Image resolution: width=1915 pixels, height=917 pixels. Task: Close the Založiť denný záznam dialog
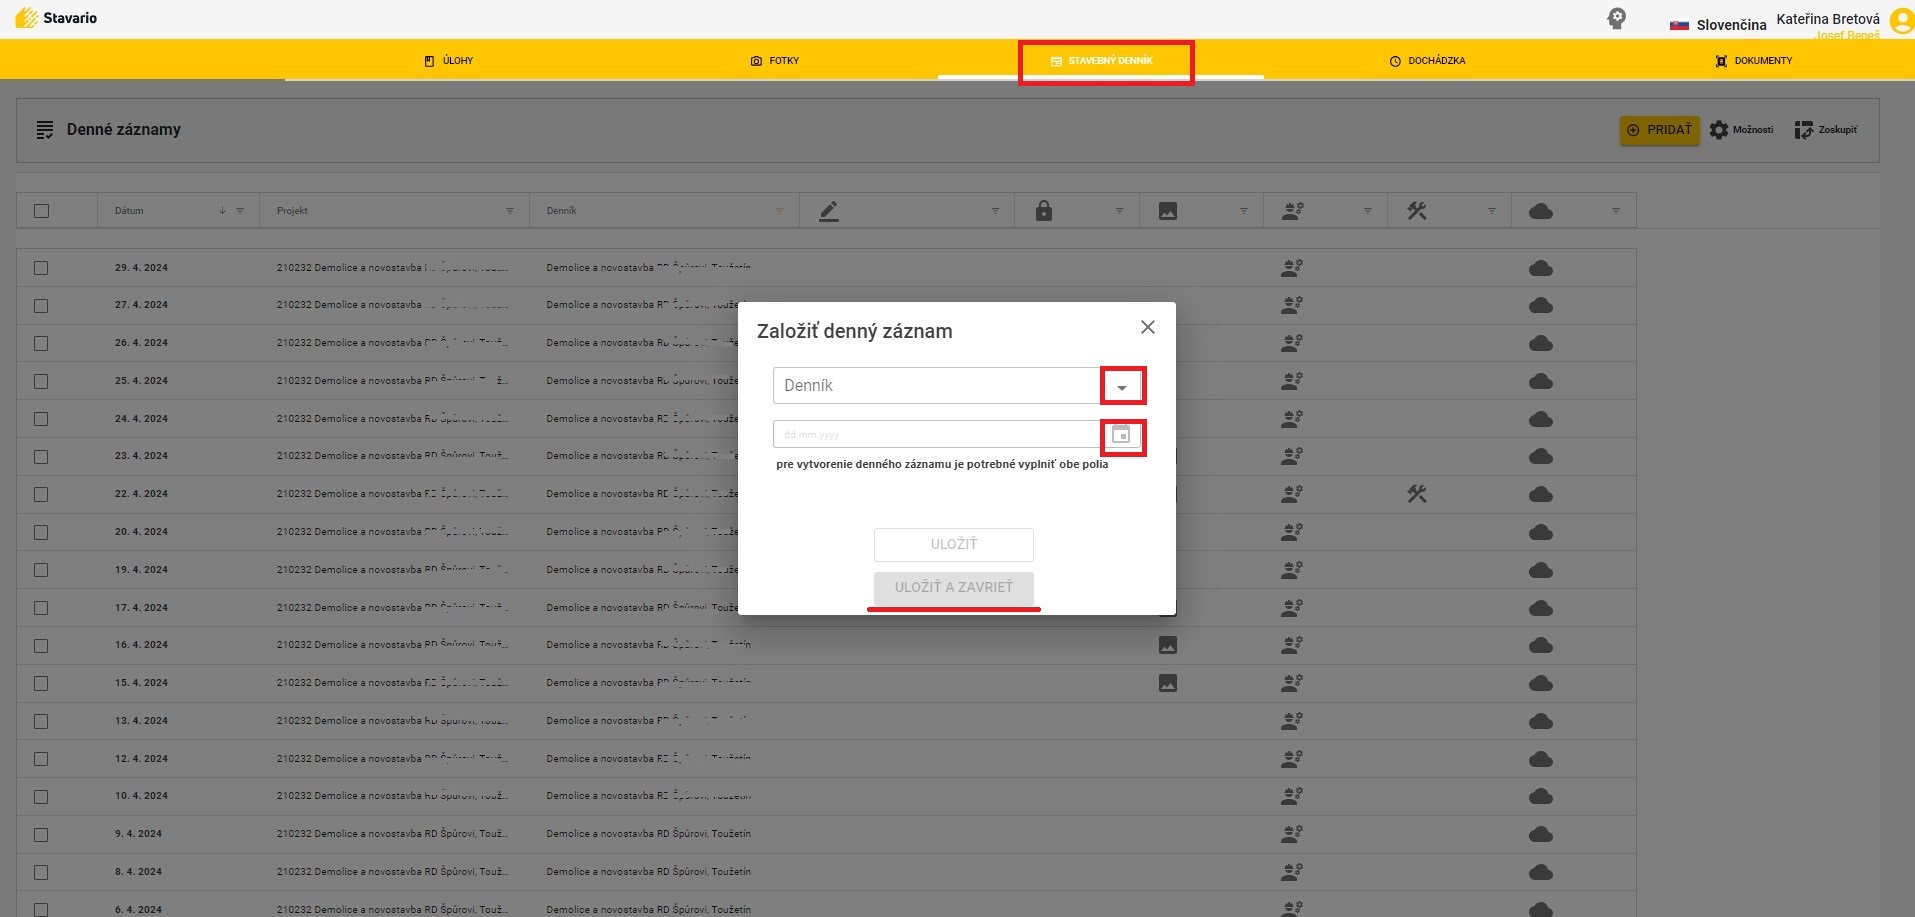click(1148, 327)
